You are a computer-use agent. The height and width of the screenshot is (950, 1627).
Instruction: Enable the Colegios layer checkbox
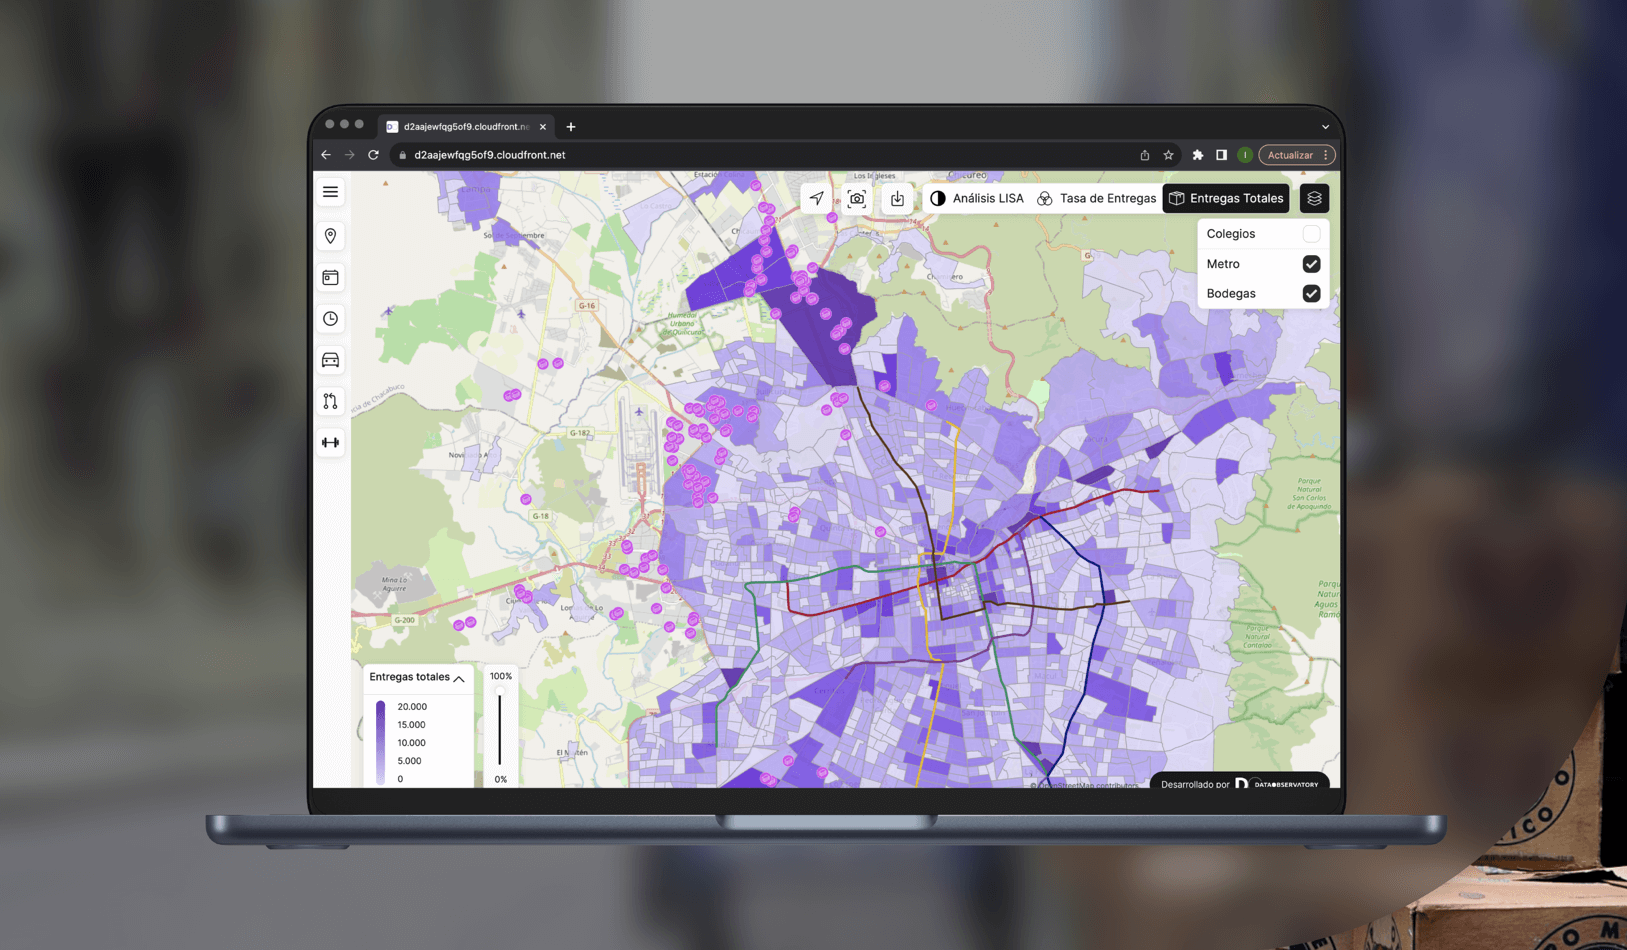pyautogui.click(x=1311, y=234)
